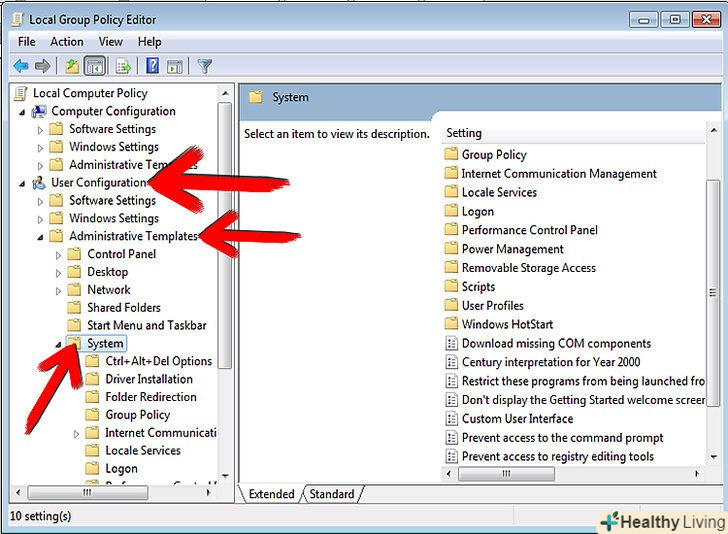Select Ctrl+Alt+Del Options in the tree

158,361
